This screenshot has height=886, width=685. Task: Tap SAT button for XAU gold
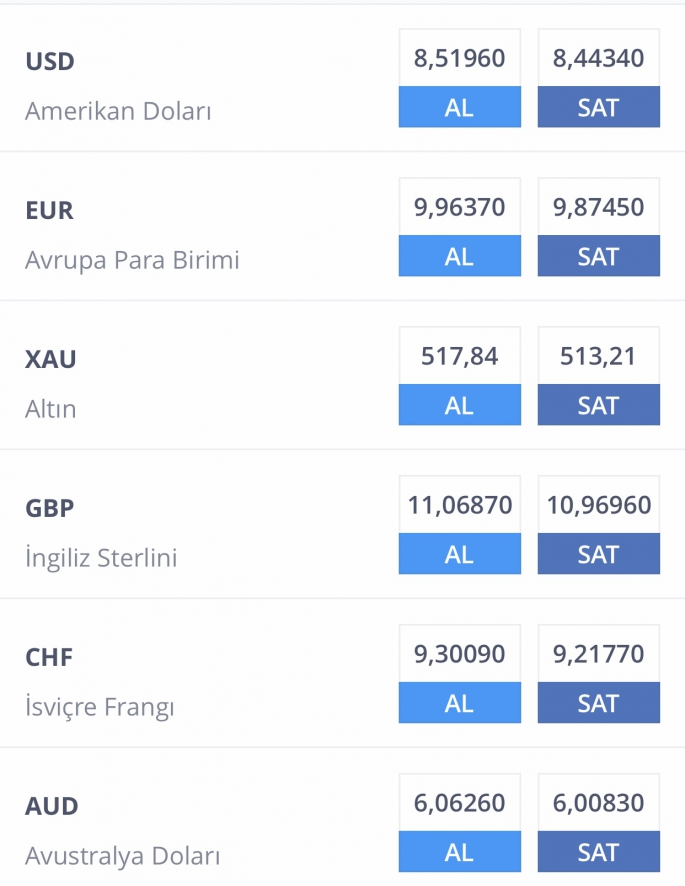[x=599, y=405]
